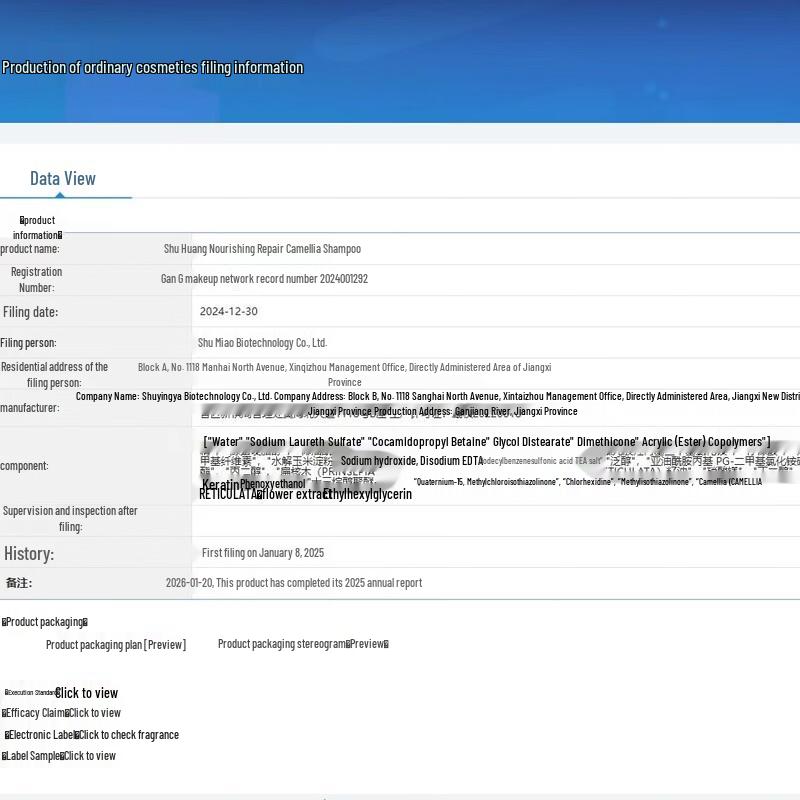The image size is (800, 800).
Task: Click to view Execution Standard
Action: point(86,693)
